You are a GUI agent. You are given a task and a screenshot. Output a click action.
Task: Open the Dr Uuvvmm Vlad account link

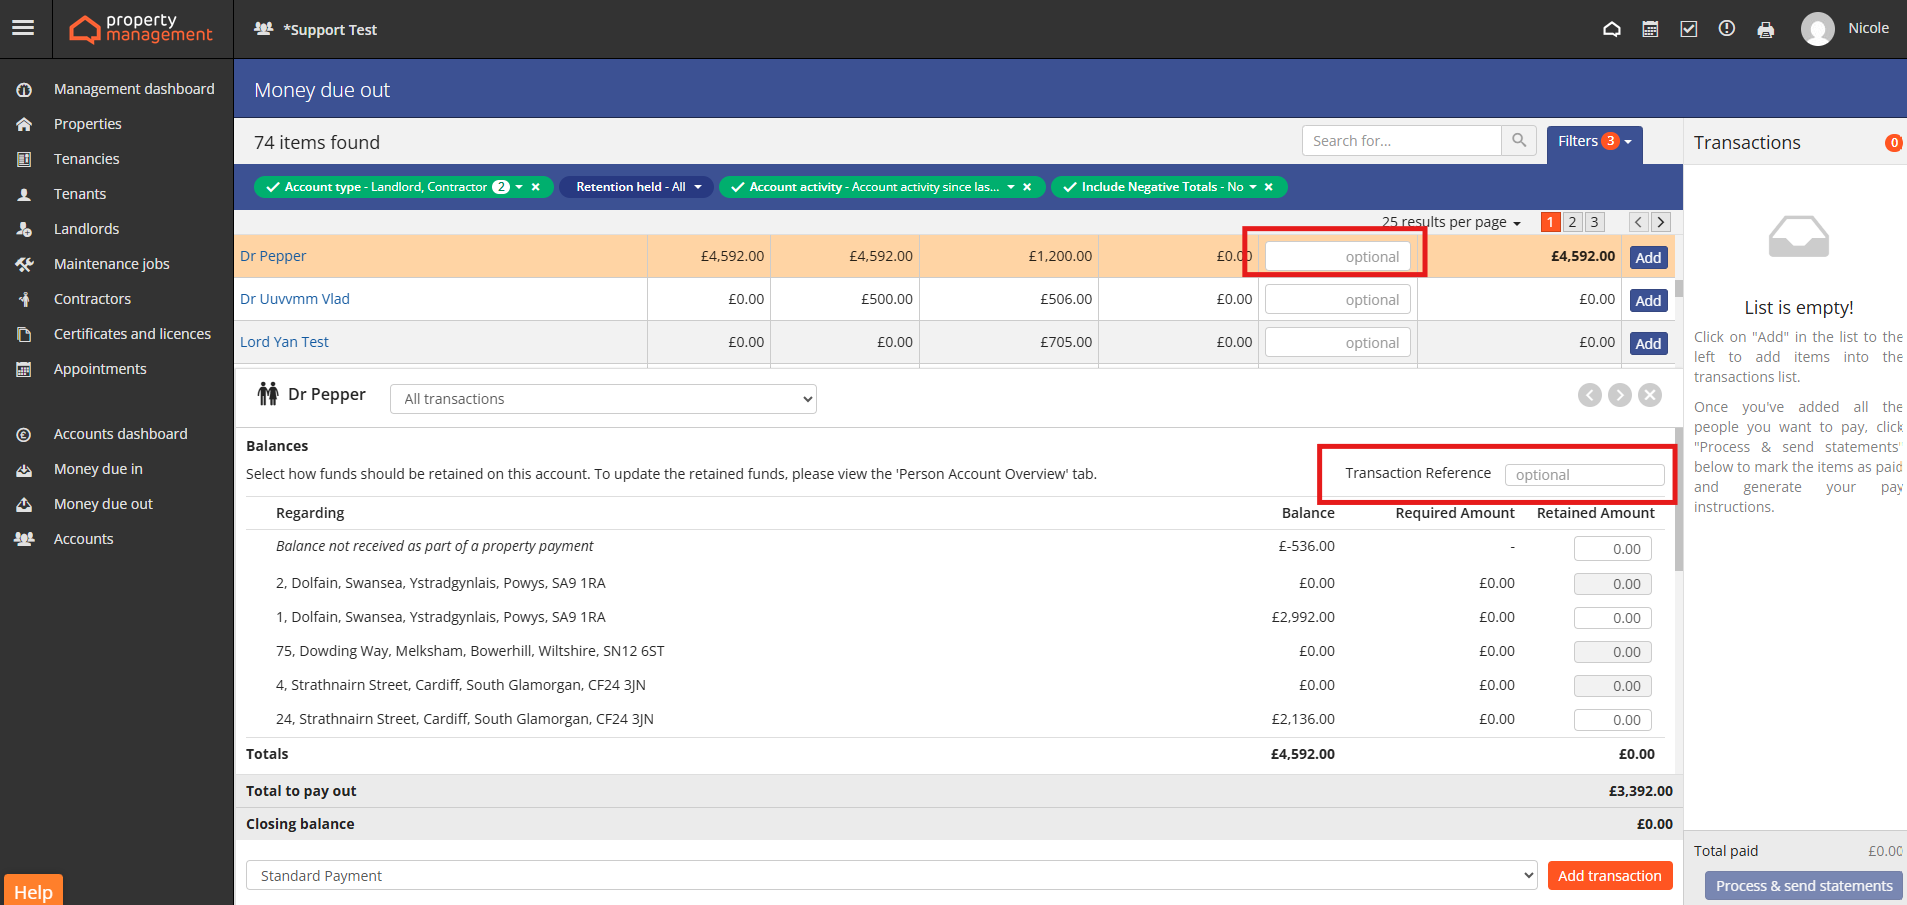tap(295, 299)
